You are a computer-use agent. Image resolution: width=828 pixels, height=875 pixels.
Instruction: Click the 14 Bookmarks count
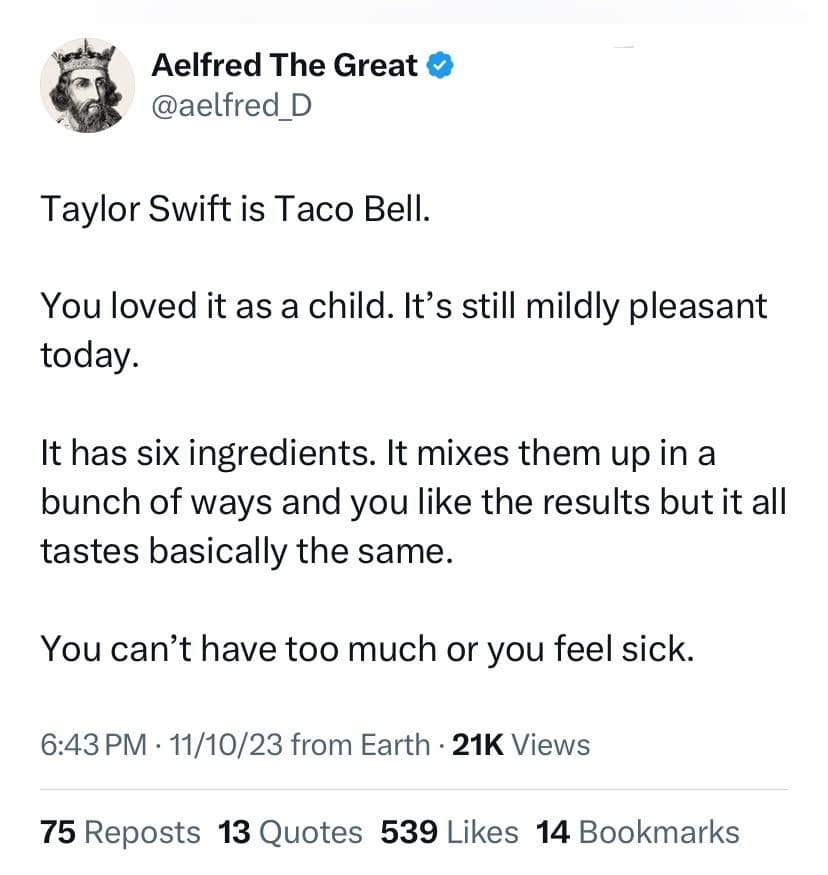click(637, 832)
